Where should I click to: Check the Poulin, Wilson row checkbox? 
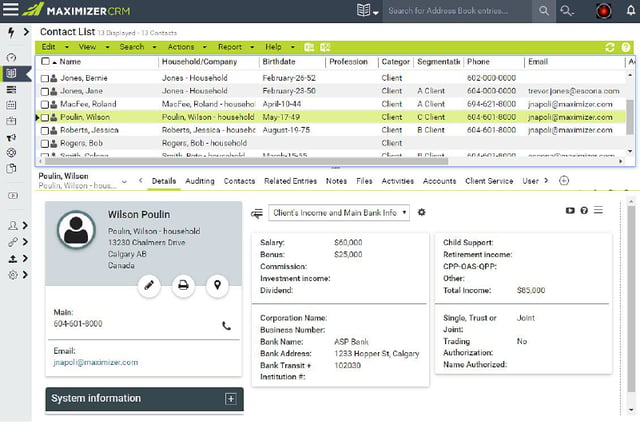(44, 118)
